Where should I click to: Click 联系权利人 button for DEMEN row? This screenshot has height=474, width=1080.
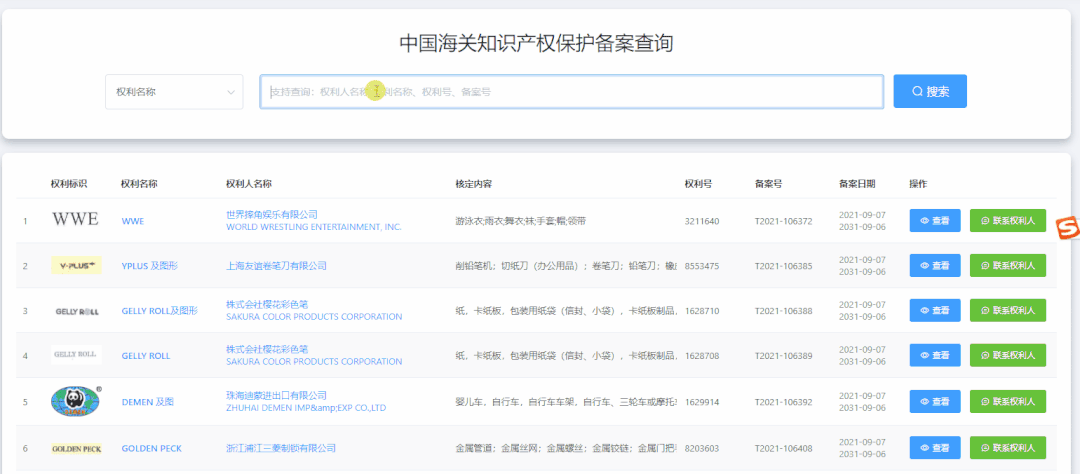(x=1008, y=402)
